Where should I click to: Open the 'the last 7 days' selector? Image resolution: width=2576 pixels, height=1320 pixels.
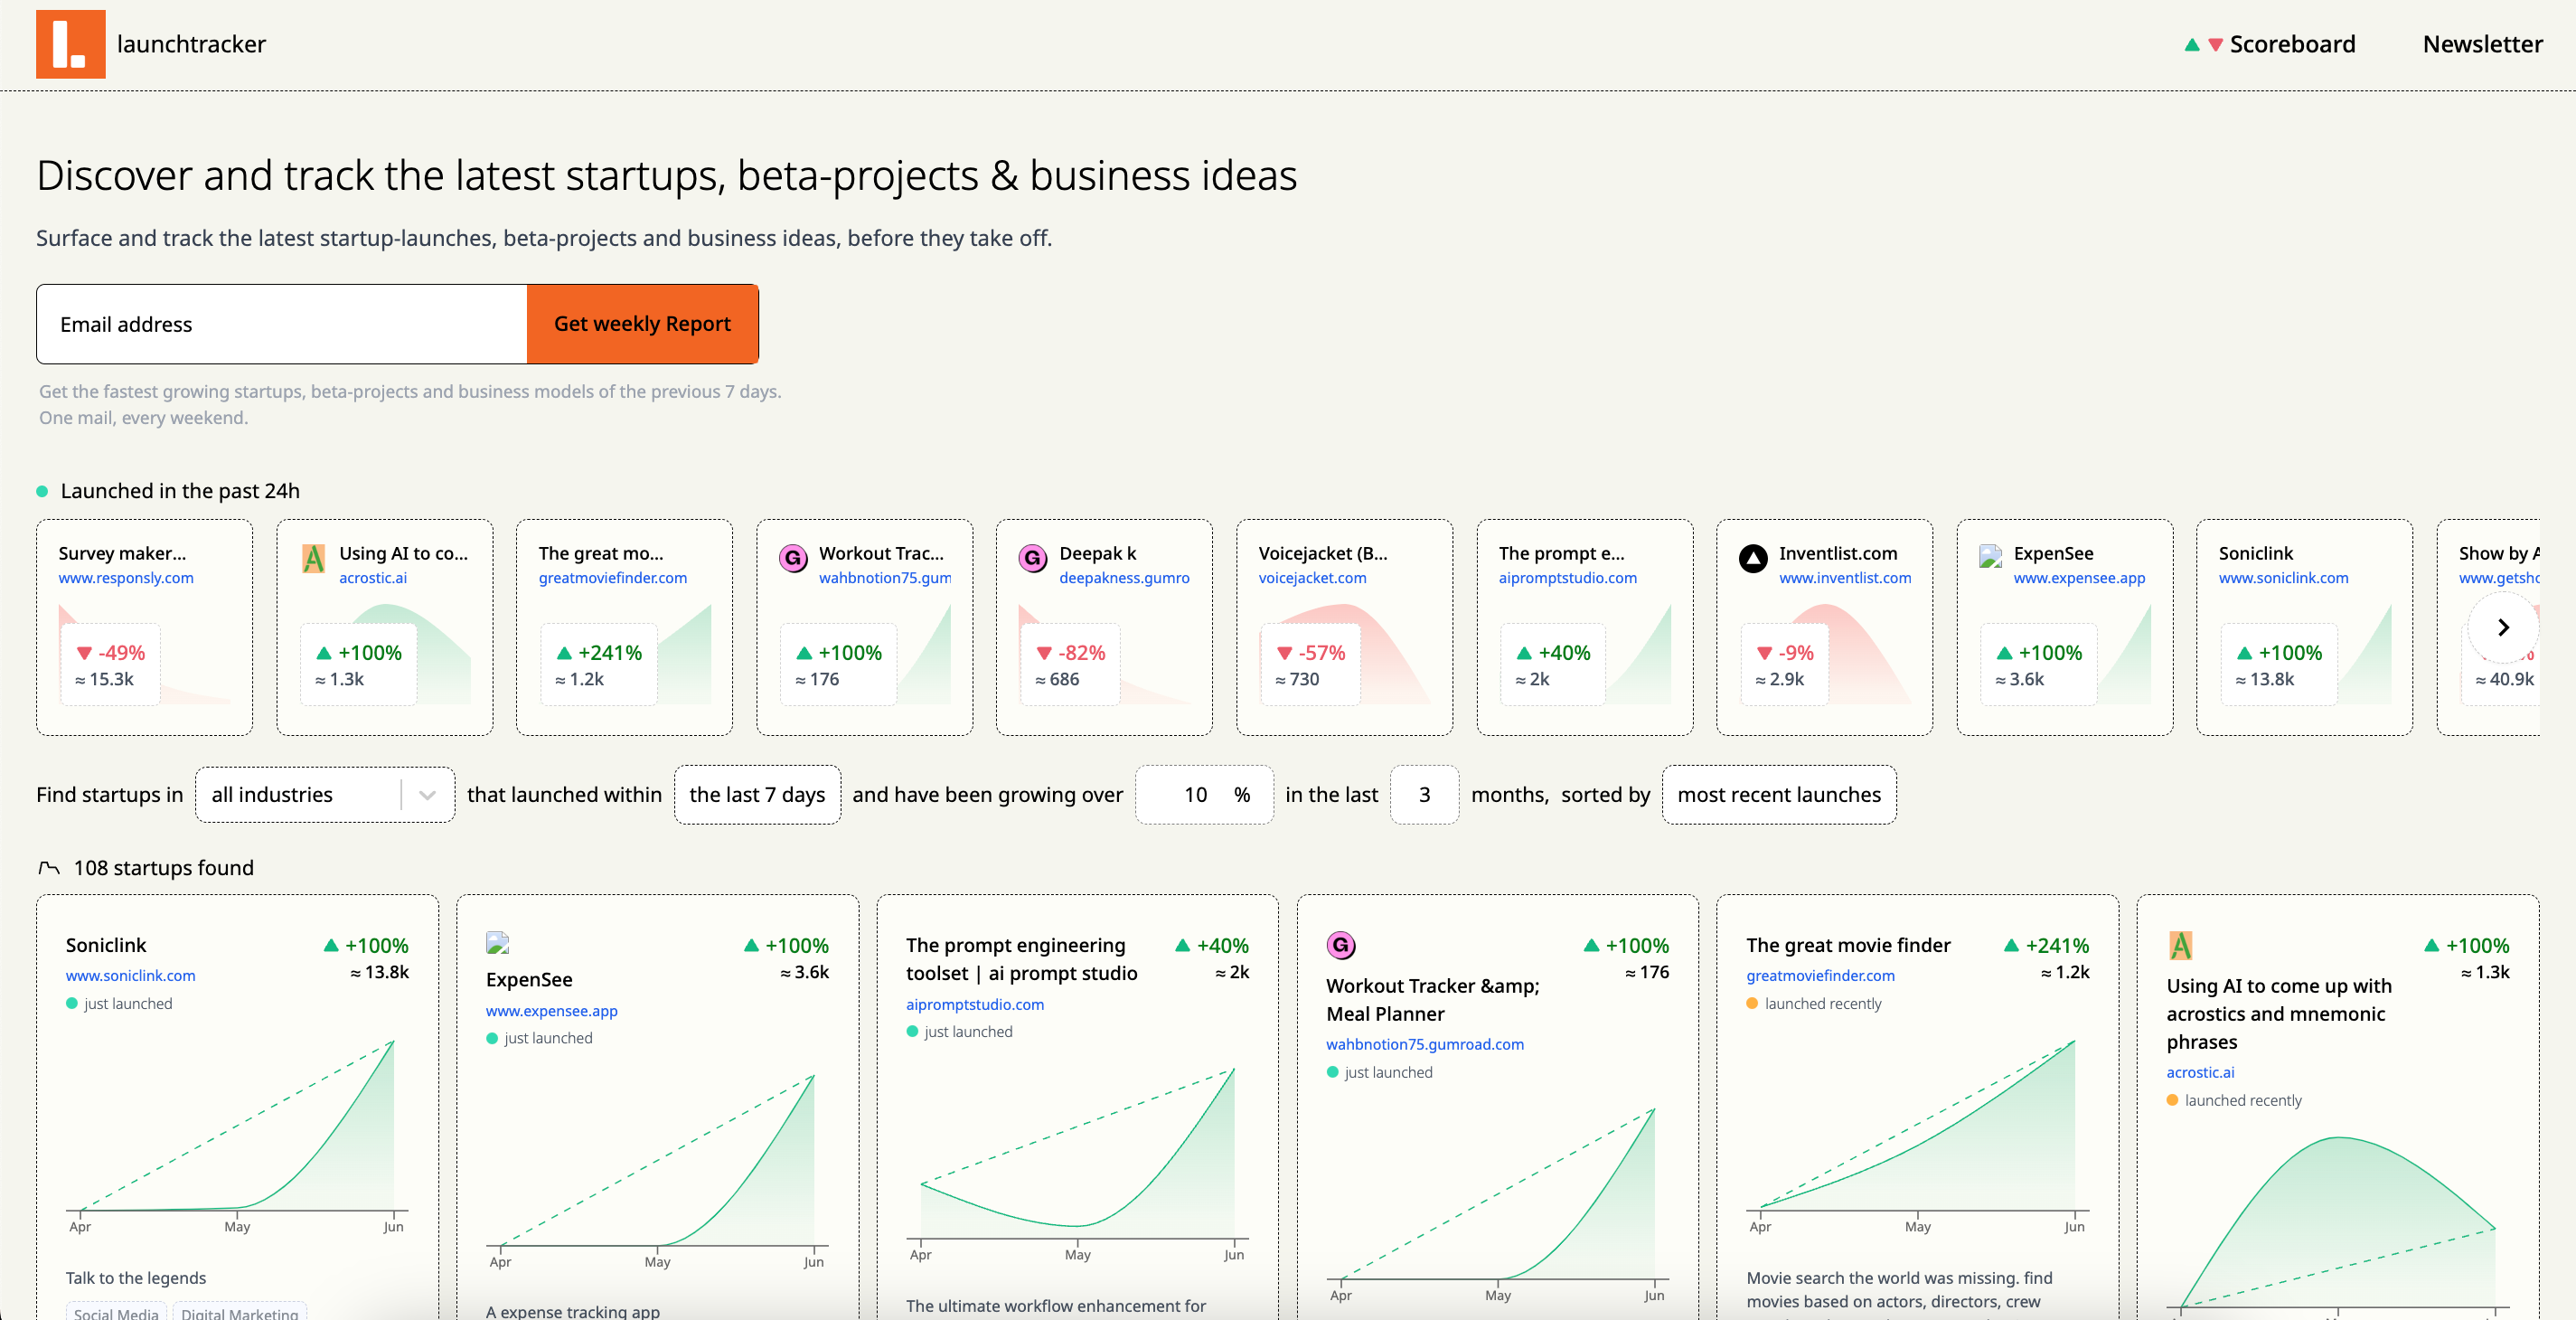pos(757,795)
